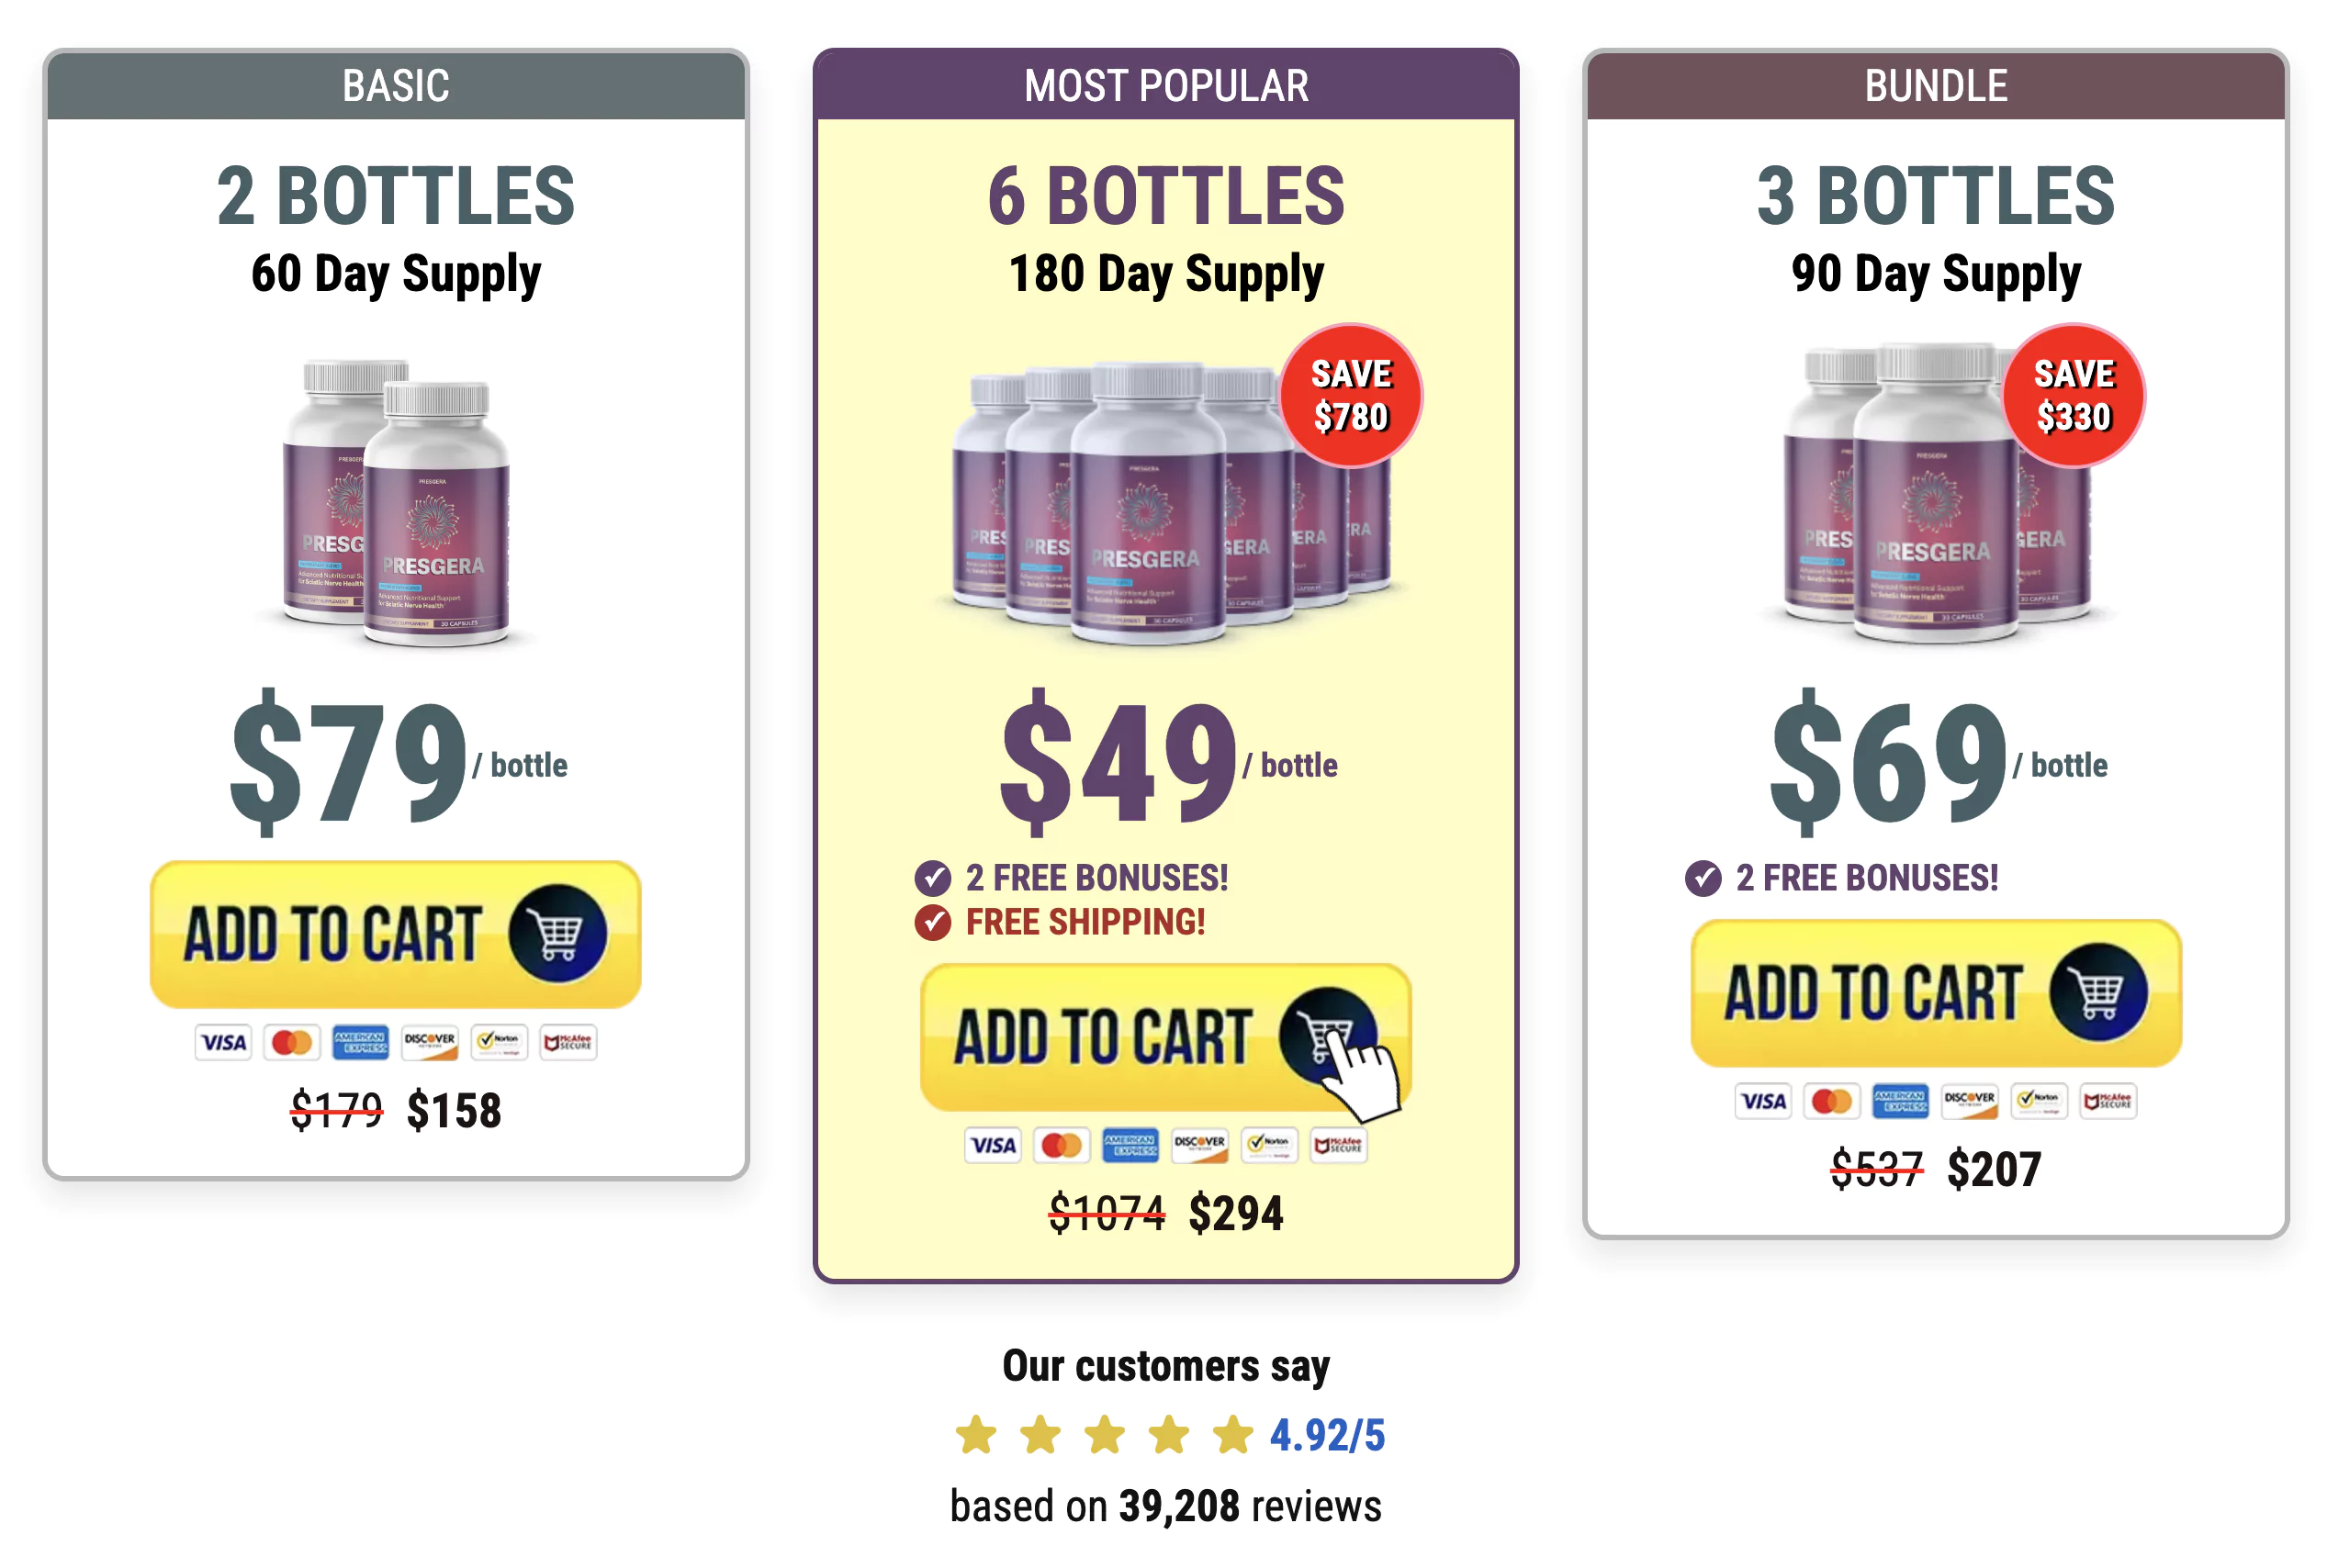This screenshot has width=2327, height=1568.
Task: Click the Save $780 red badge
Action: point(1350,395)
